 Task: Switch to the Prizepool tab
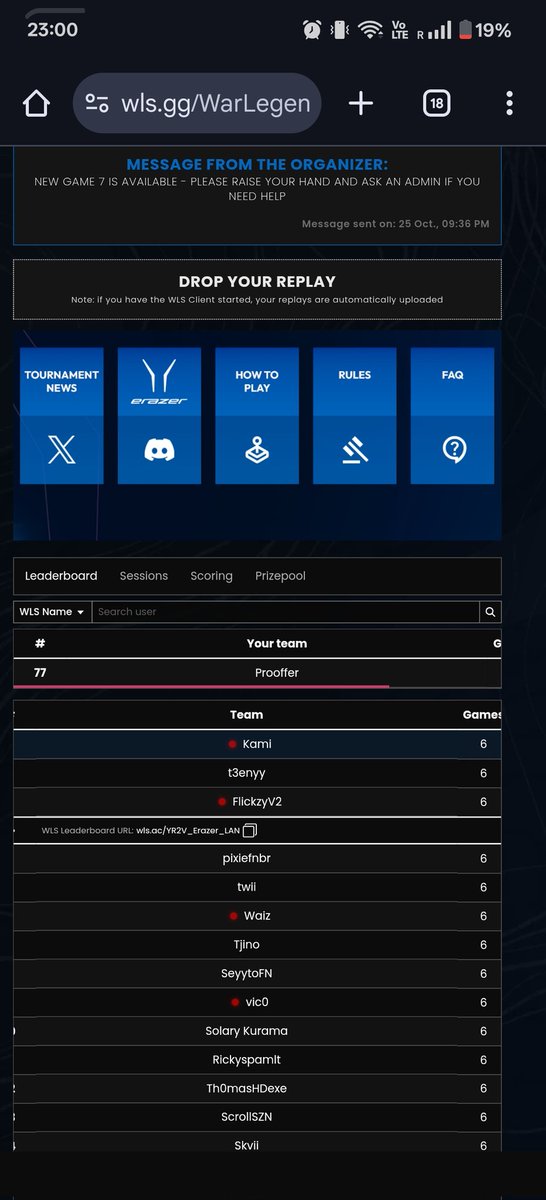[x=280, y=576]
